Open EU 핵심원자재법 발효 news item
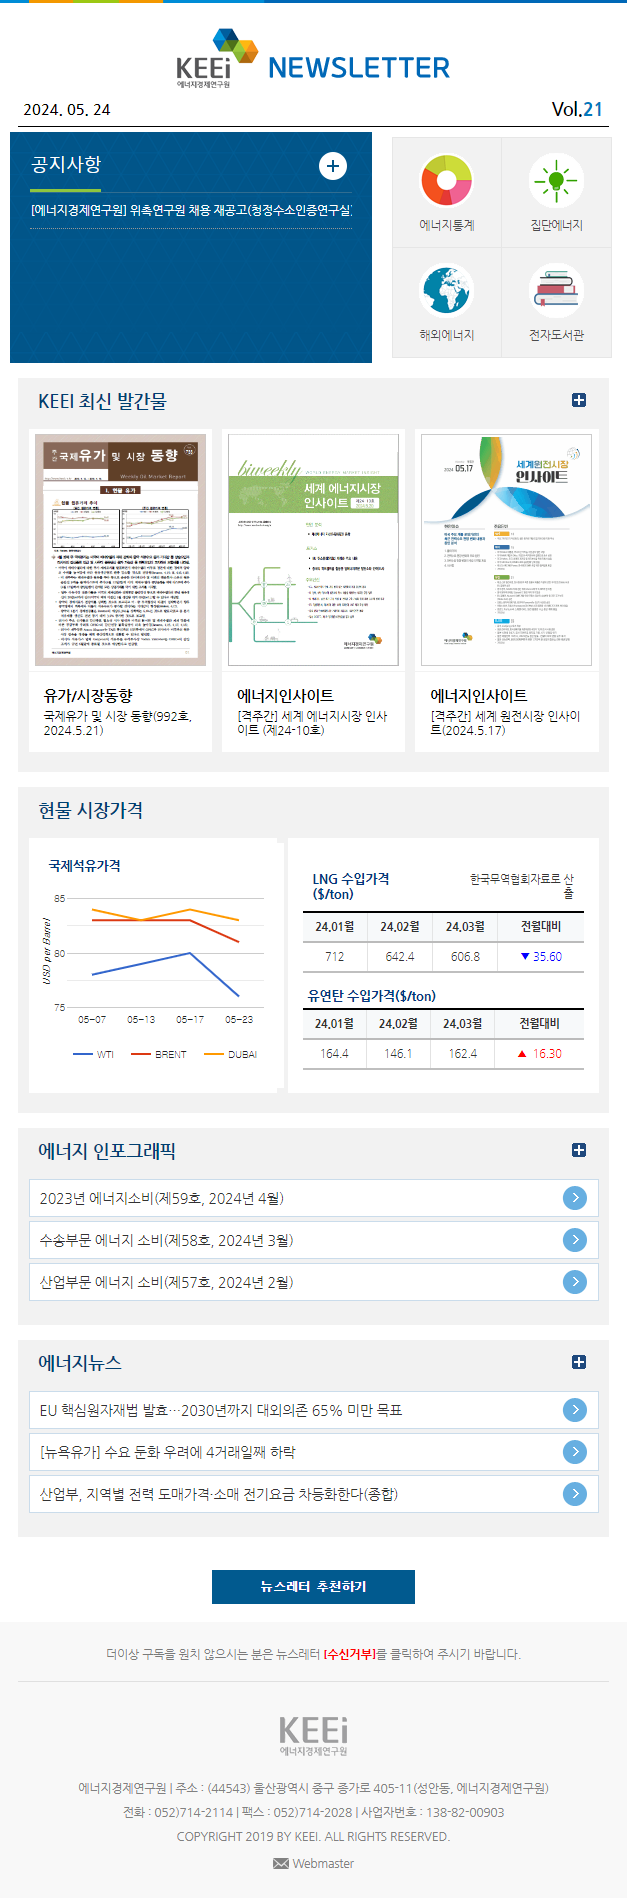The image size is (627, 1898). pyautogui.click(x=314, y=1410)
